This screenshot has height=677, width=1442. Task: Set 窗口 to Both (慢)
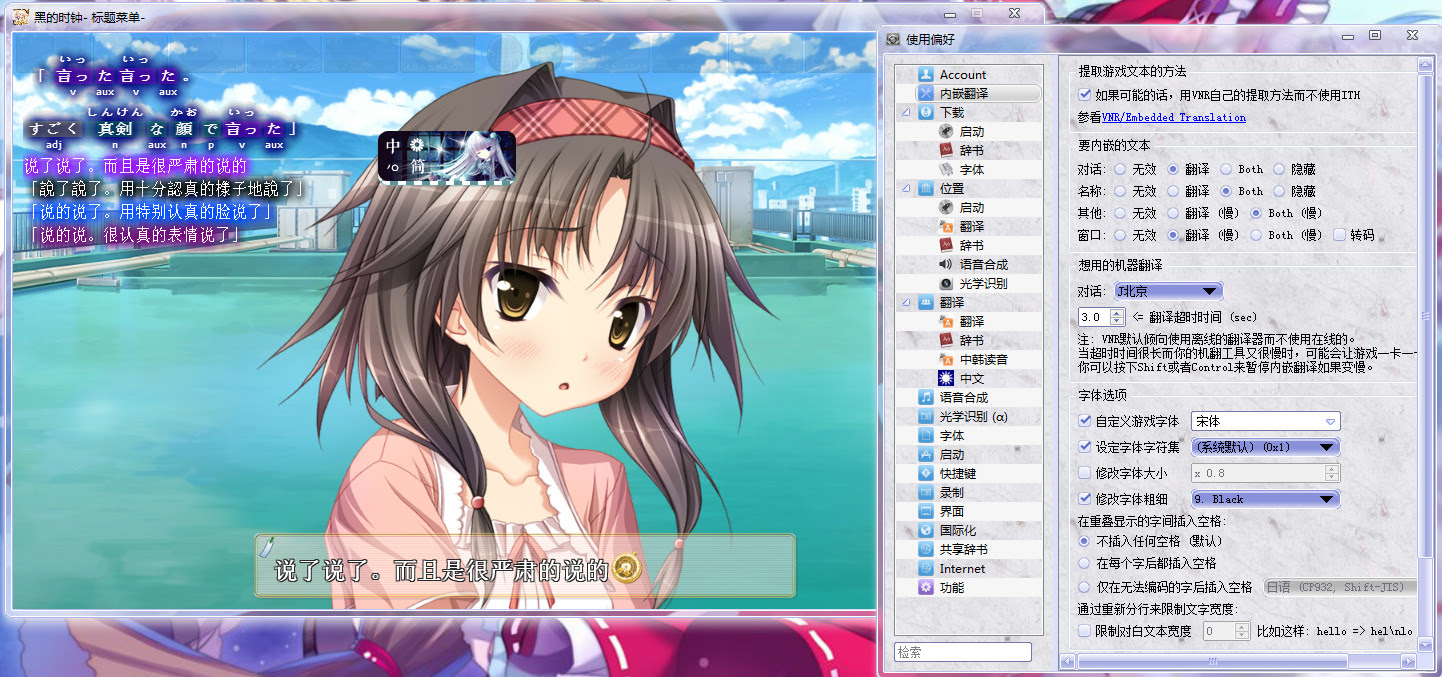tap(1256, 235)
